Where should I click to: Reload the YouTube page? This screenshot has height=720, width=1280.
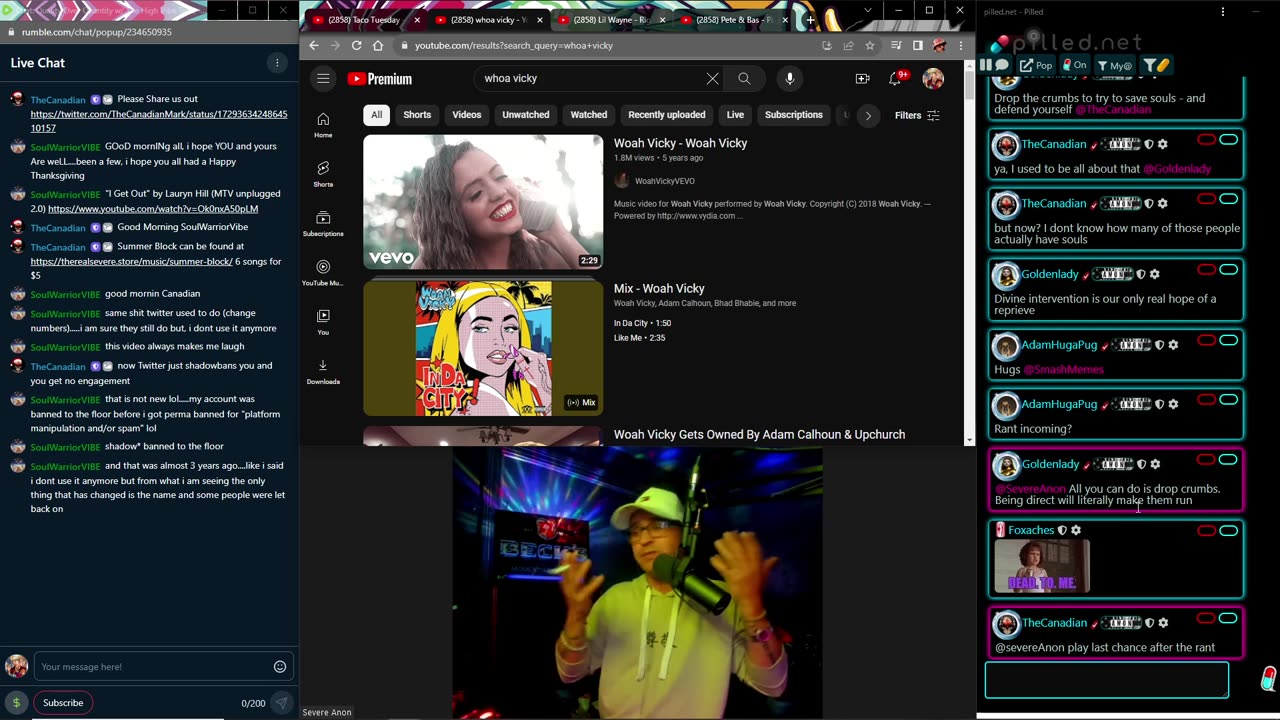[356, 45]
